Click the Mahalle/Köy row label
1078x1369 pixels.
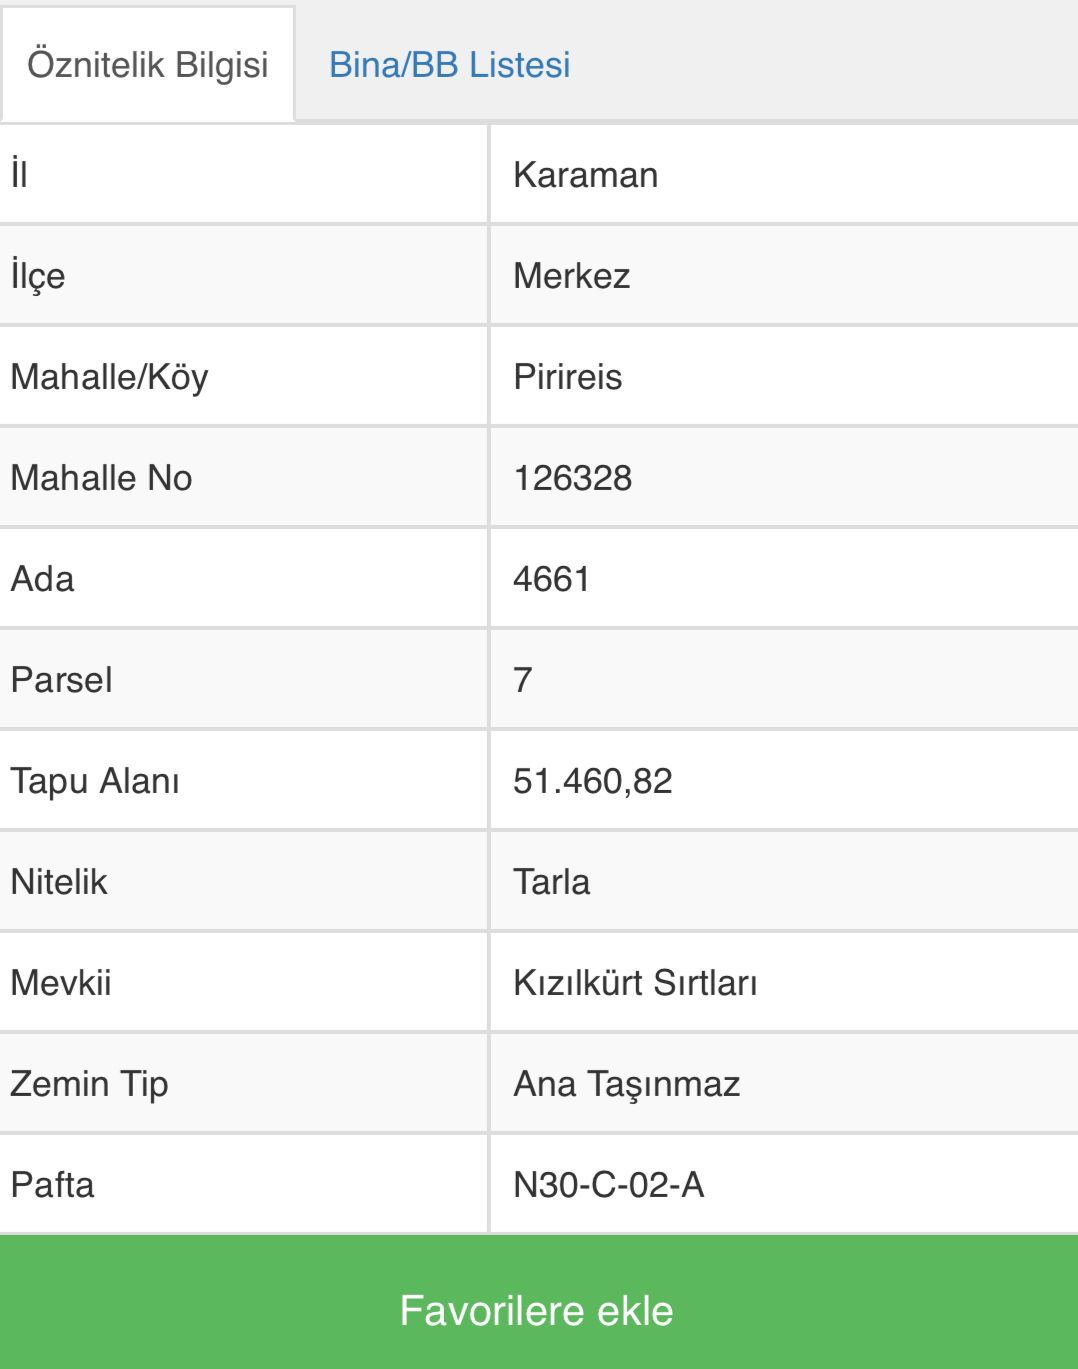pyautogui.click(x=109, y=377)
